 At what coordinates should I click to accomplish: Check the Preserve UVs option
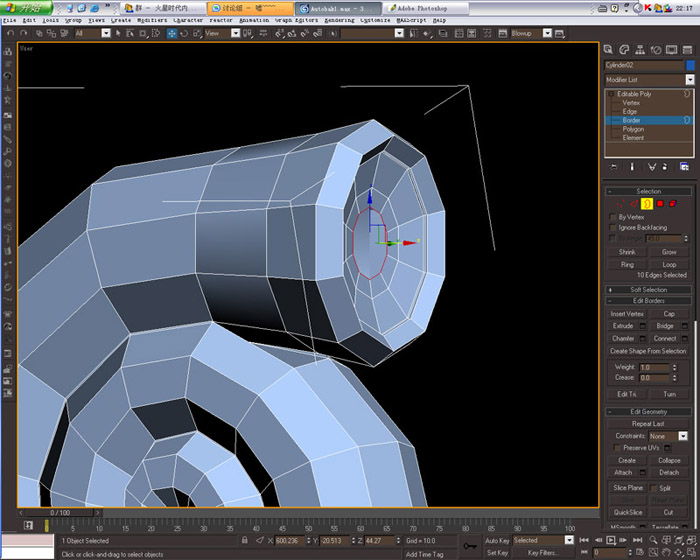pos(617,448)
